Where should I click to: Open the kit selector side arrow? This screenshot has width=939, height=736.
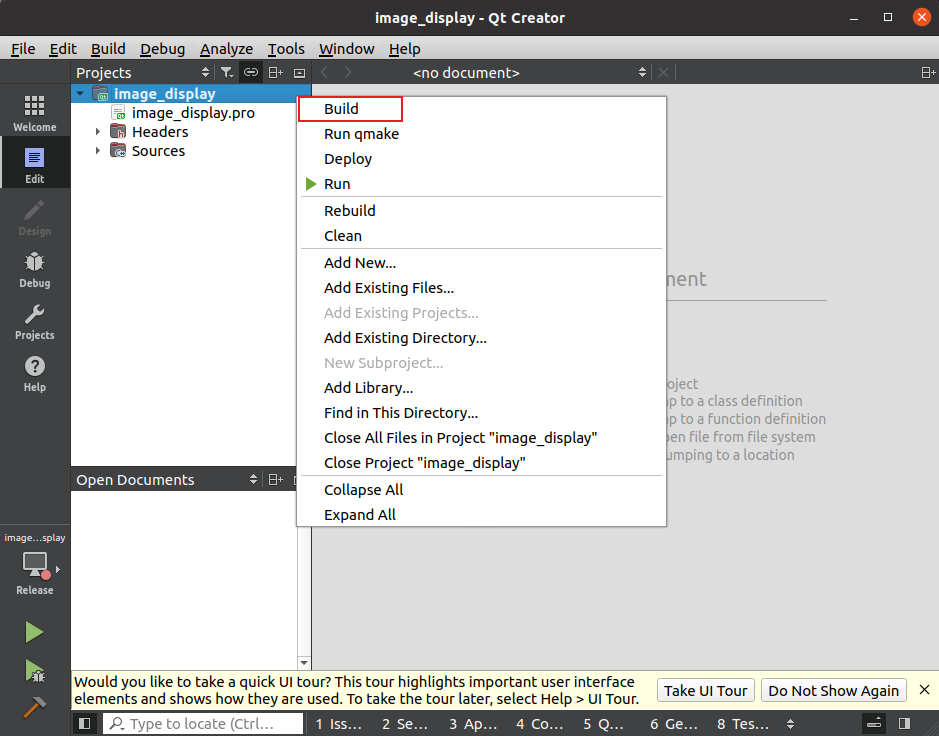[x=57, y=570]
